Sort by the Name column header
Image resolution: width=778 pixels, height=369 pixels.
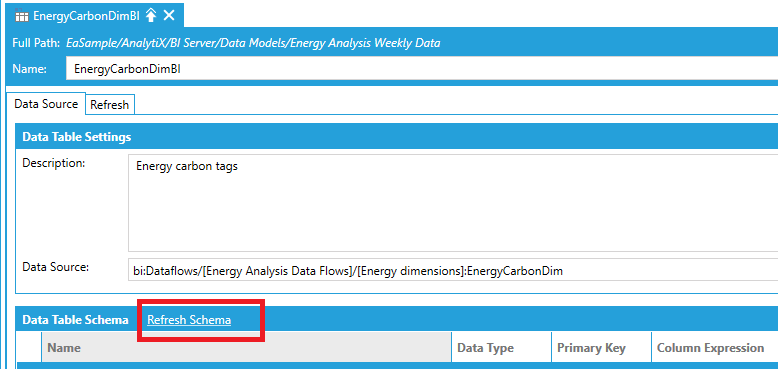coord(246,348)
